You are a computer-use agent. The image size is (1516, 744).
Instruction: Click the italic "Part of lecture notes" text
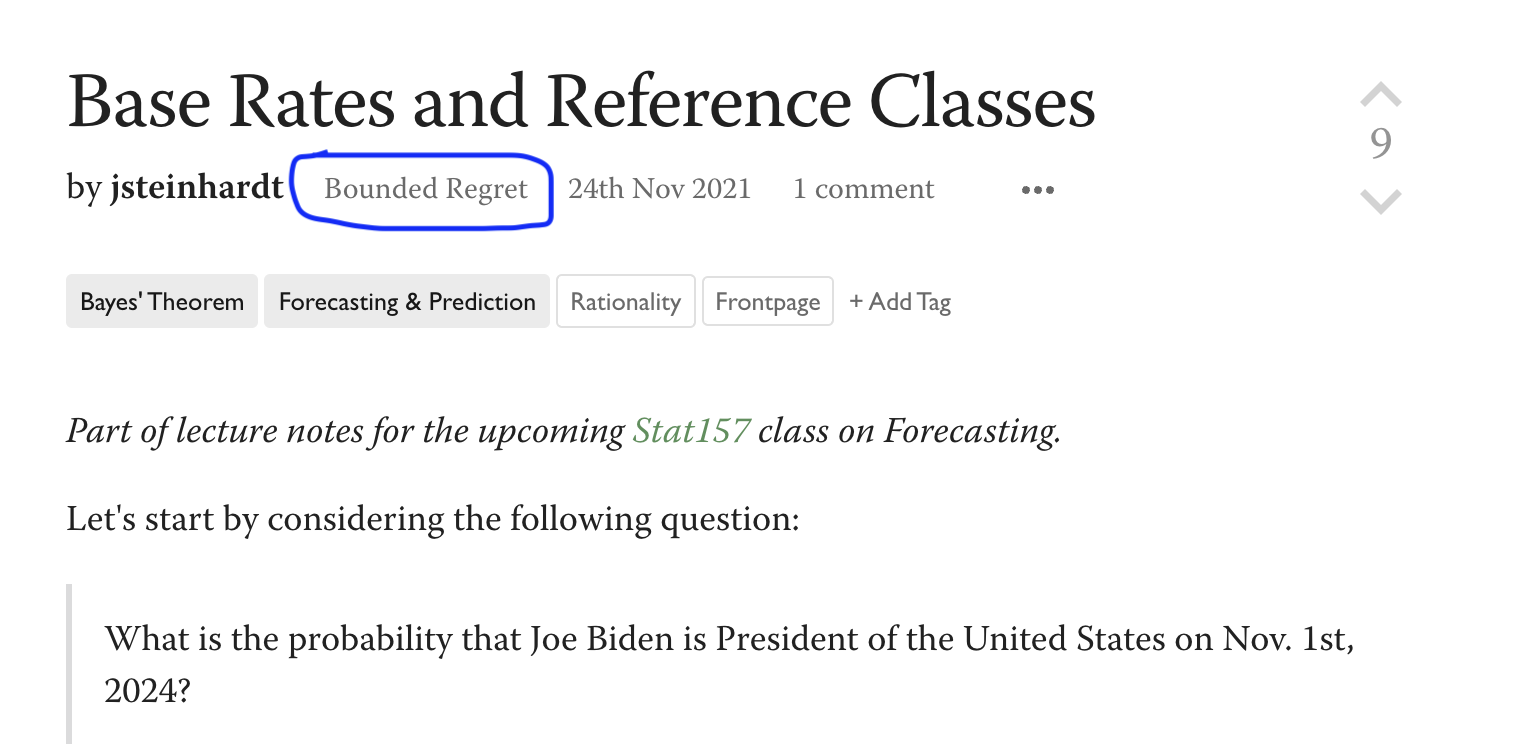click(340, 431)
